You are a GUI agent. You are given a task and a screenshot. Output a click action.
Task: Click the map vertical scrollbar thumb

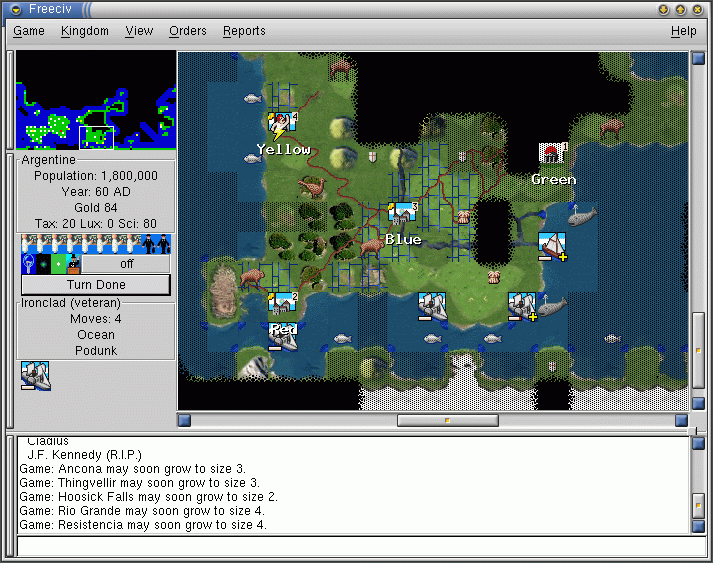698,350
